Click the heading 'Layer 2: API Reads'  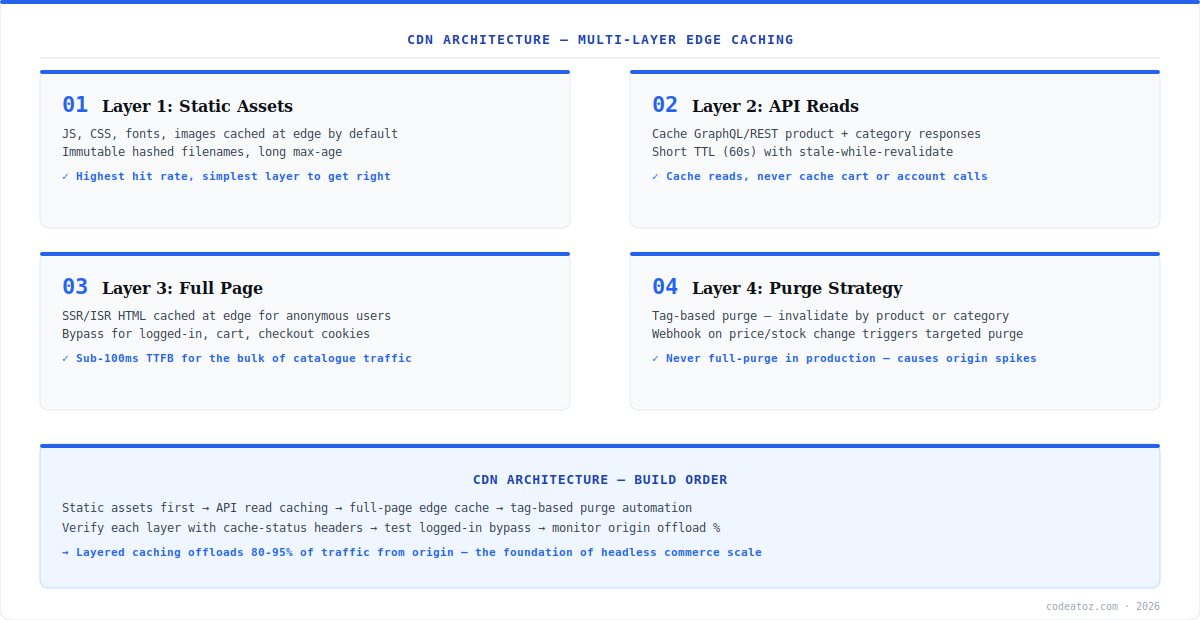point(775,106)
